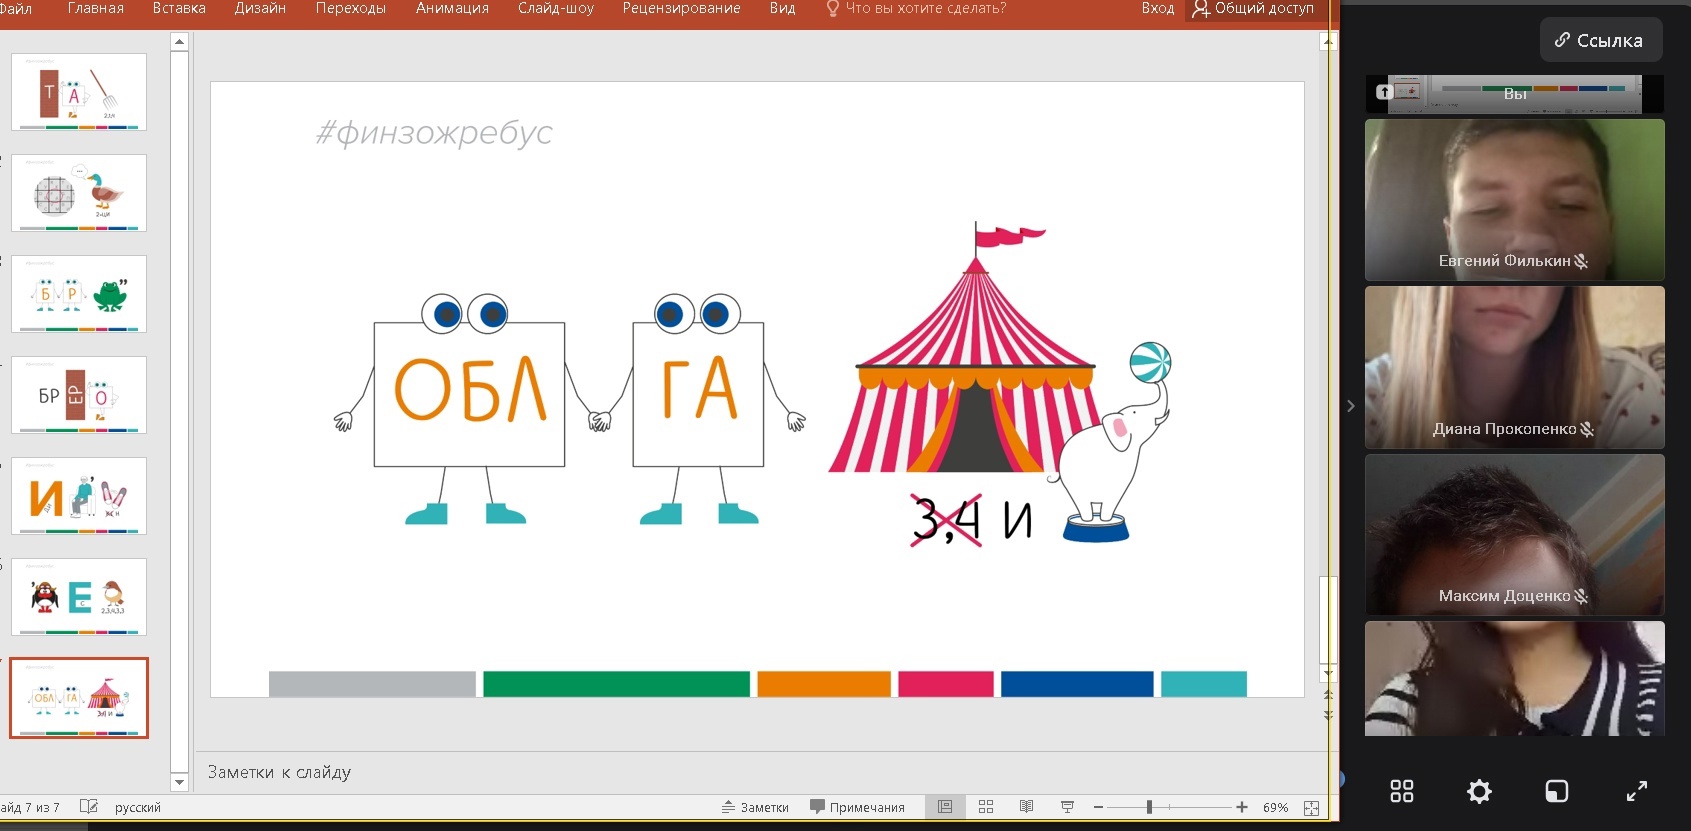The image size is (1691, 831).
Task: Select Максим Доценко video tile
Action: [x=1514, y=534]
